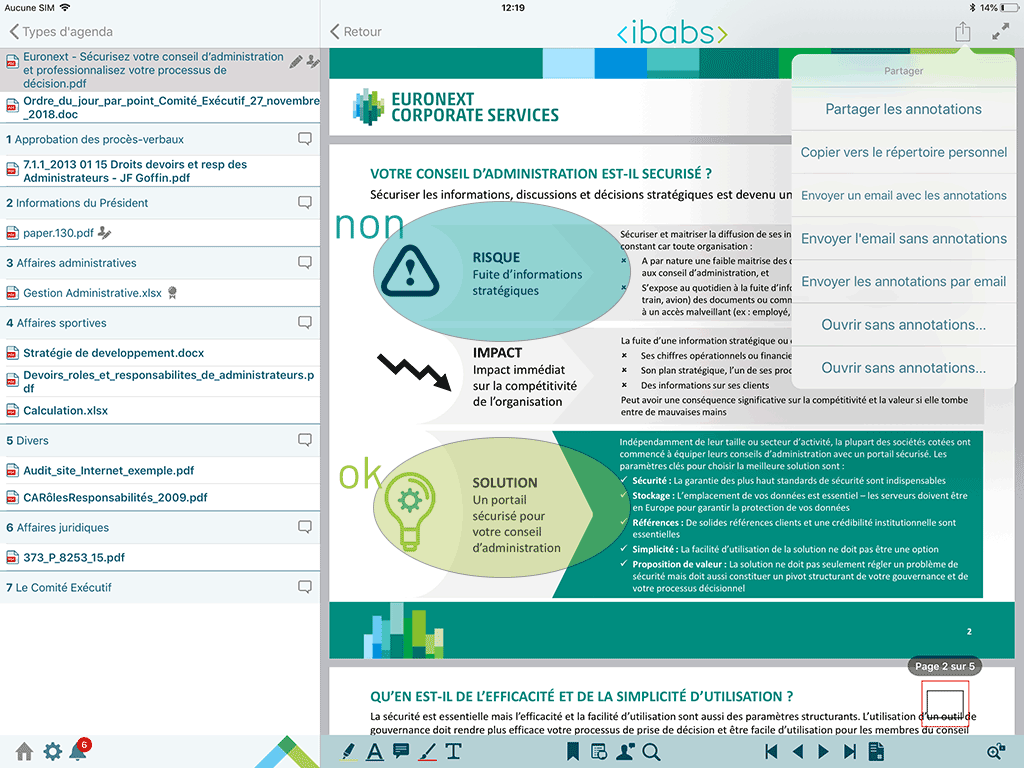
Task: Click the 'non' annotation on page
Action: pos(369,225)
